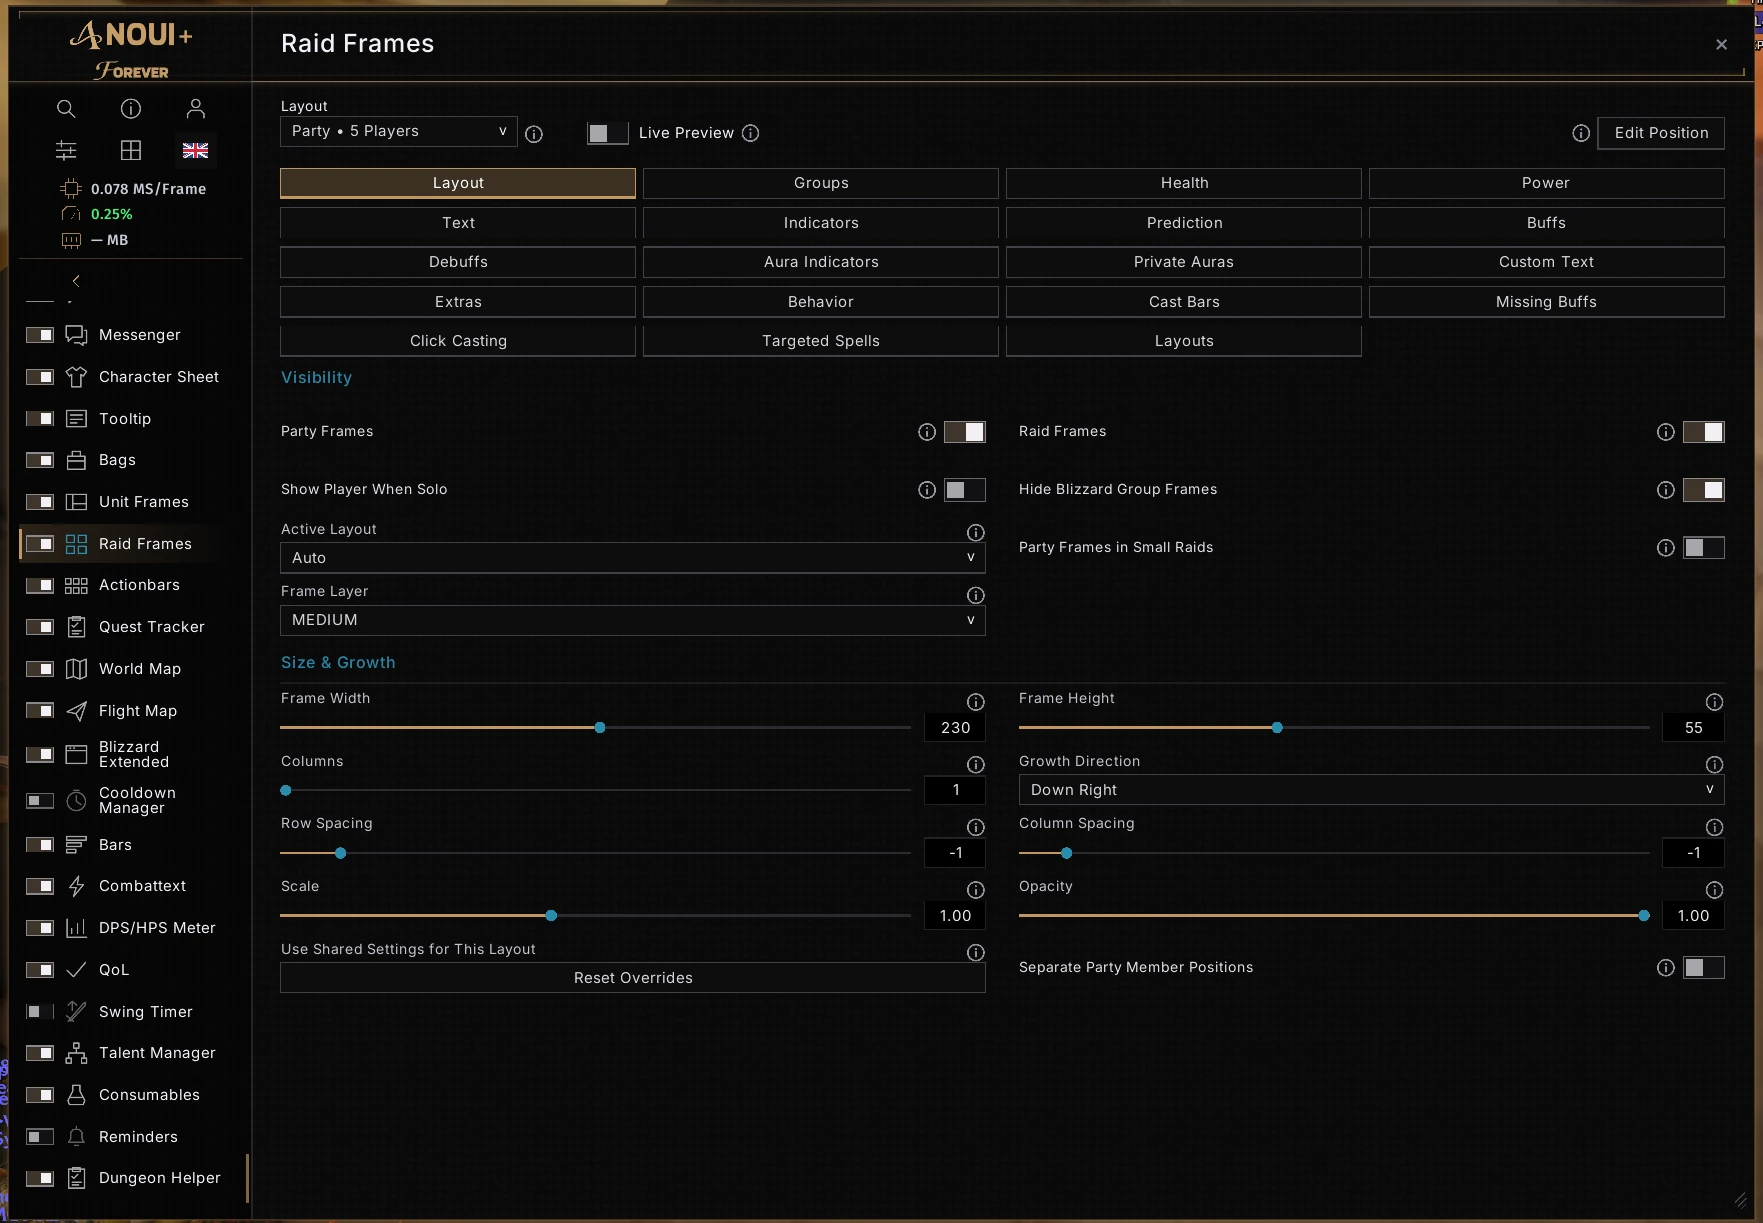The width and height of the screenshot is (1763, 1223).
Task: Click the Edit Position button
Action: coord(1661,133)
